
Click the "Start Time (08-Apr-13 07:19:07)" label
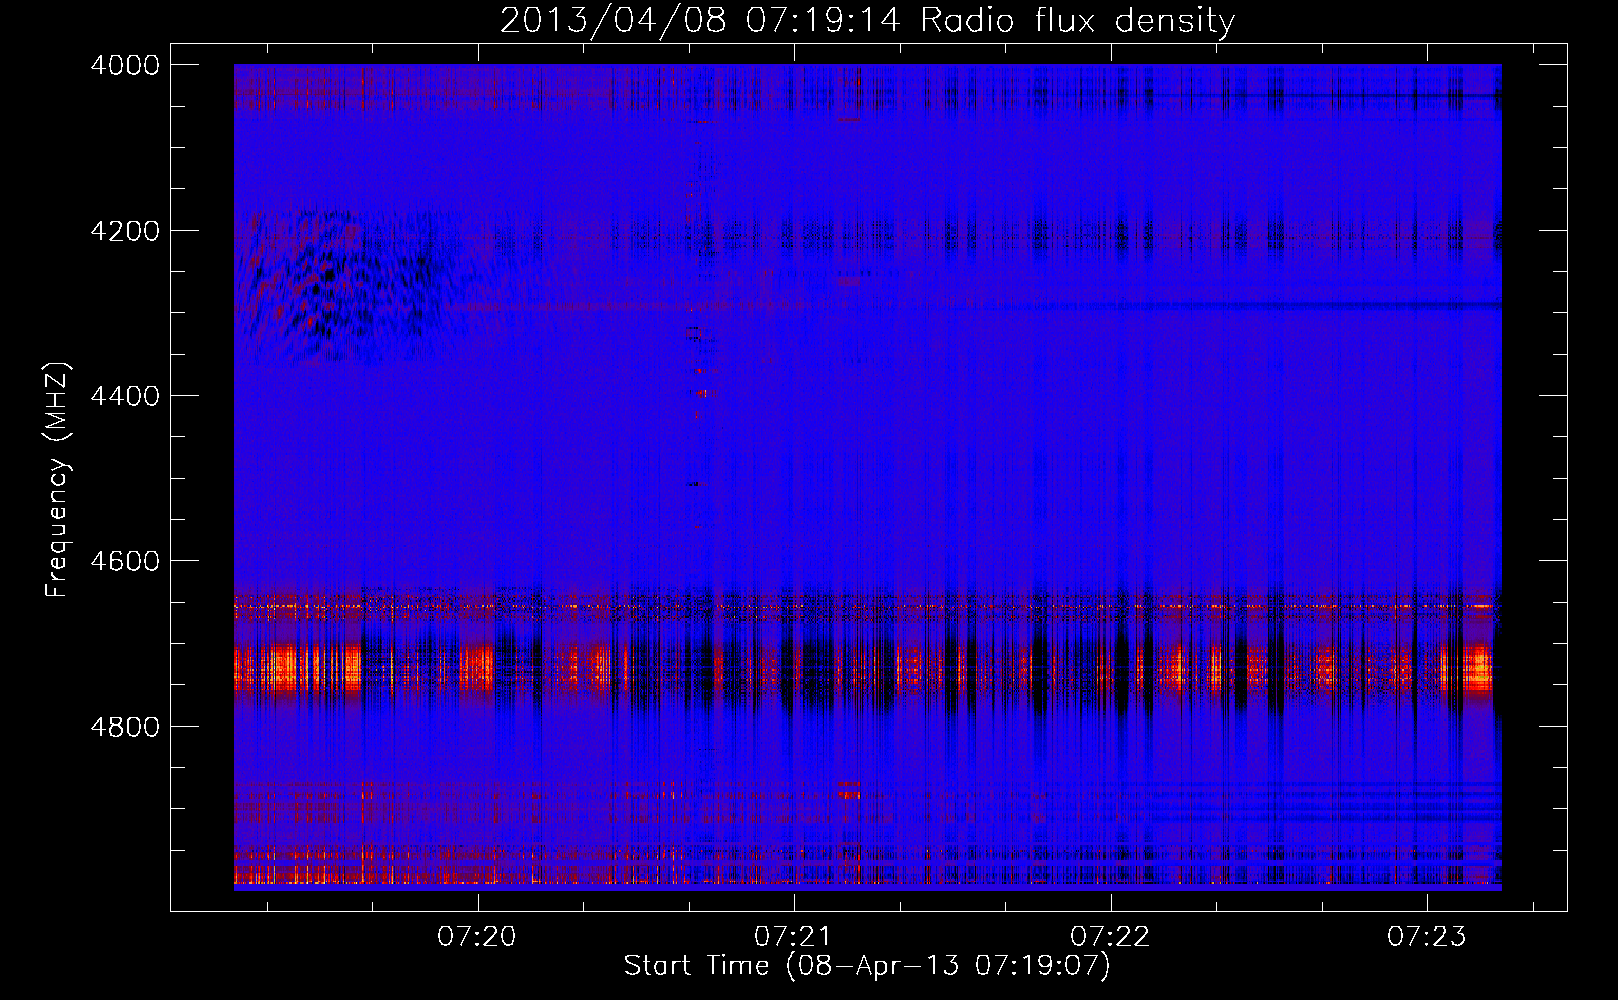point(867,966)
